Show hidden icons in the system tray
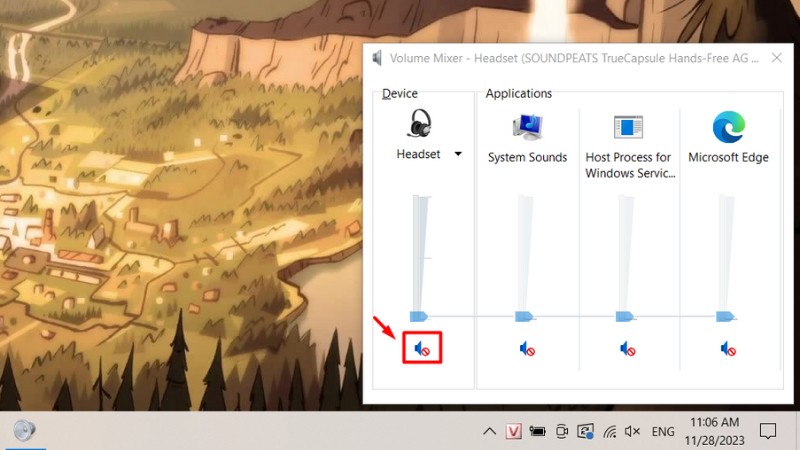 489,432
